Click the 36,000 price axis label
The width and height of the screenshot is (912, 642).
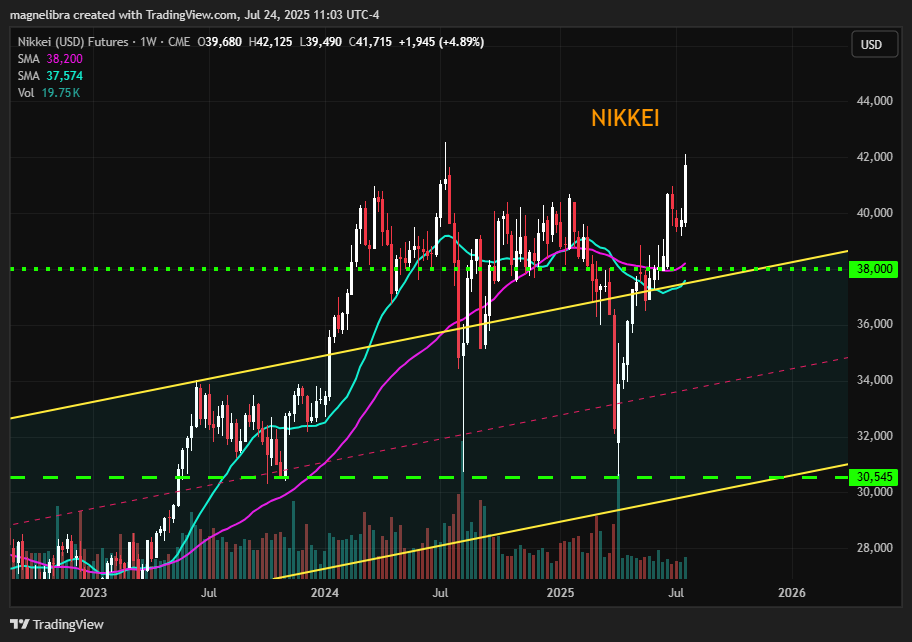[x=874, y=323]
